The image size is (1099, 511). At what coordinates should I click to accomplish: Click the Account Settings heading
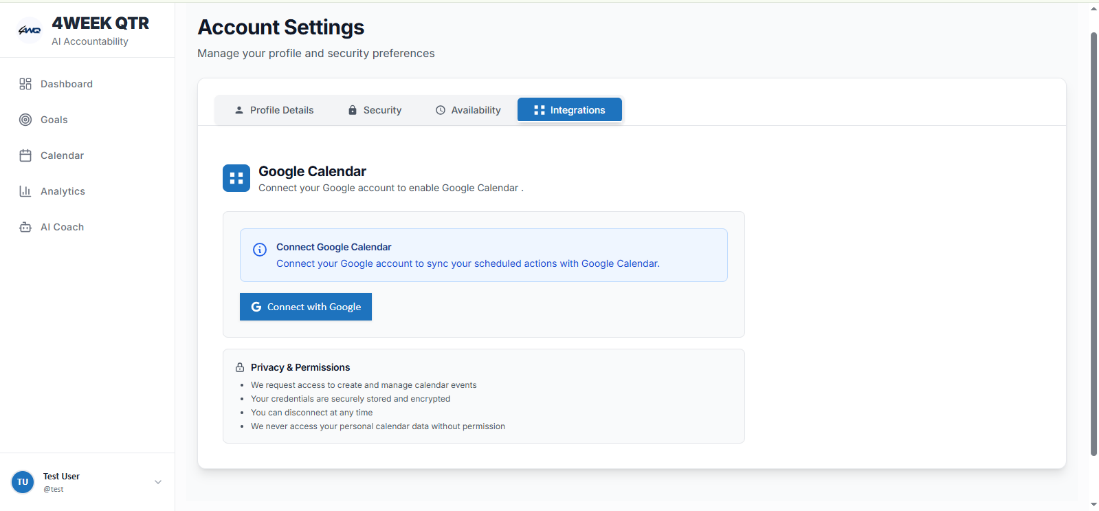click(x=280, y=27)
